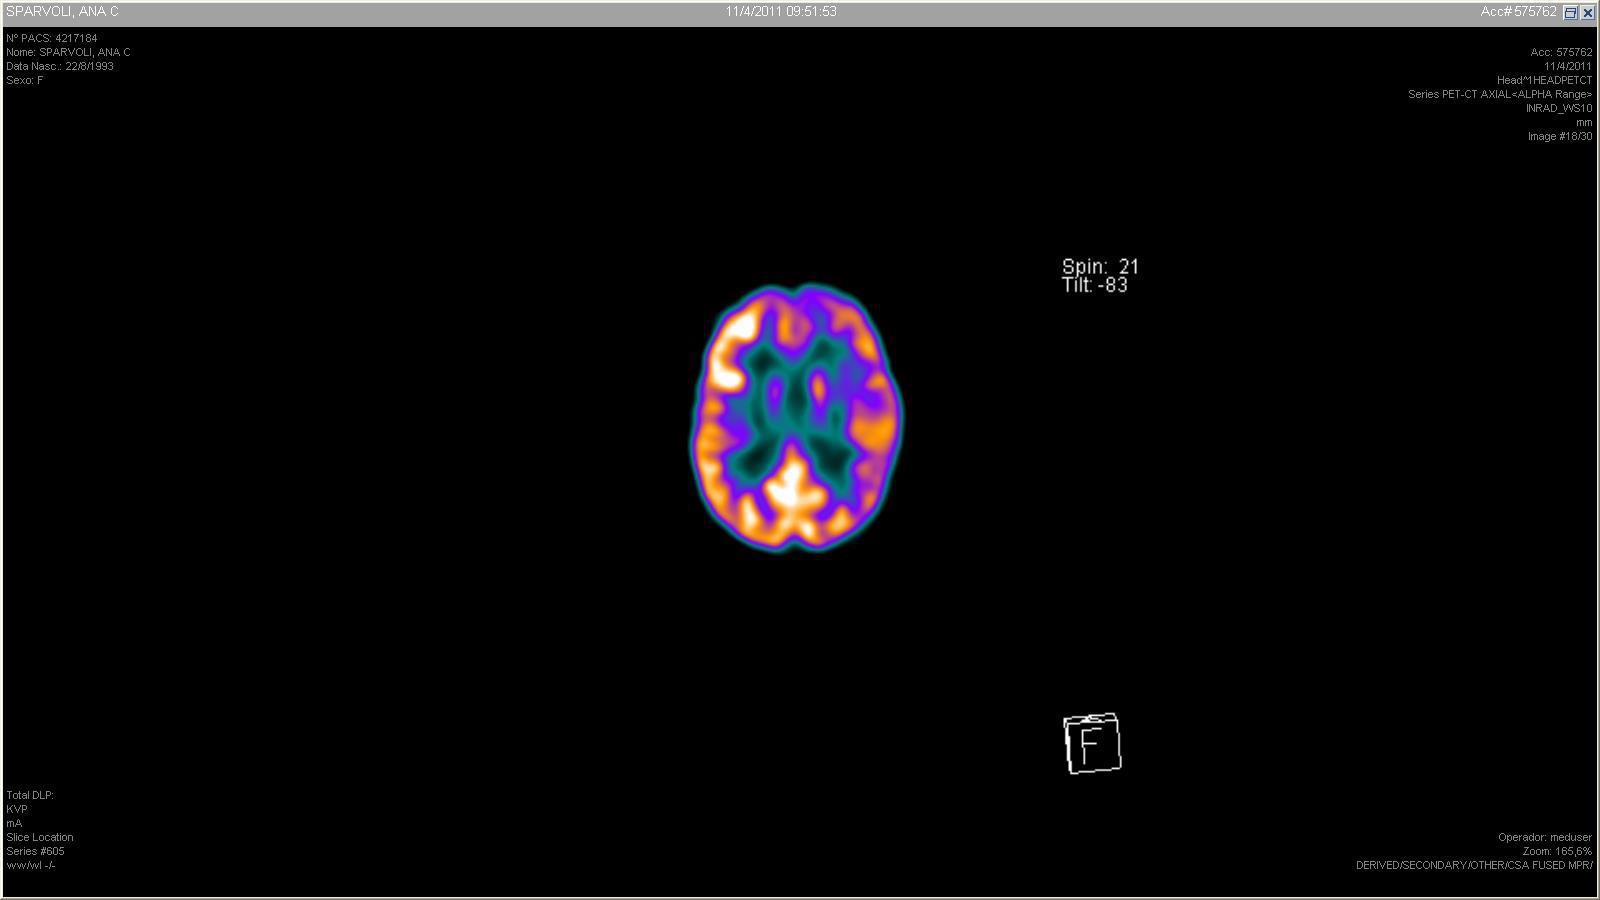Viewport: 1600px width, 900px height.
Task: Click the Series PET-CT AXIAL description text
Action: coord(1499,94)
